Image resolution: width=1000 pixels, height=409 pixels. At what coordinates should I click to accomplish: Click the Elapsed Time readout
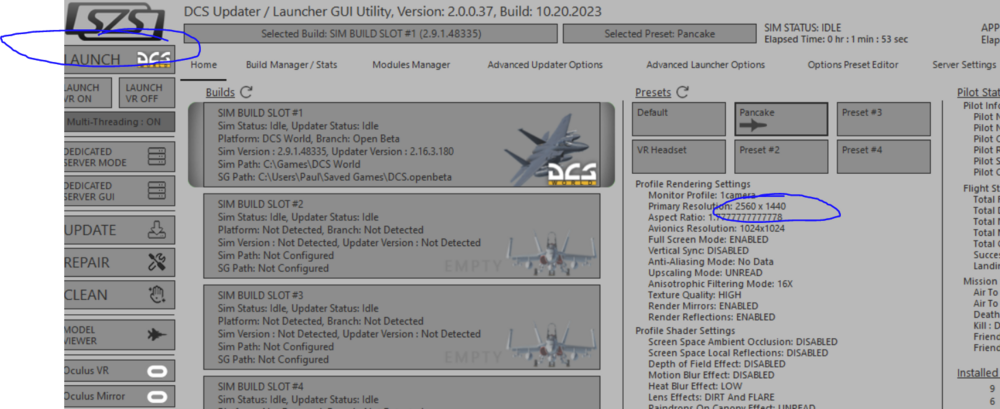click(x=836, y=40)
